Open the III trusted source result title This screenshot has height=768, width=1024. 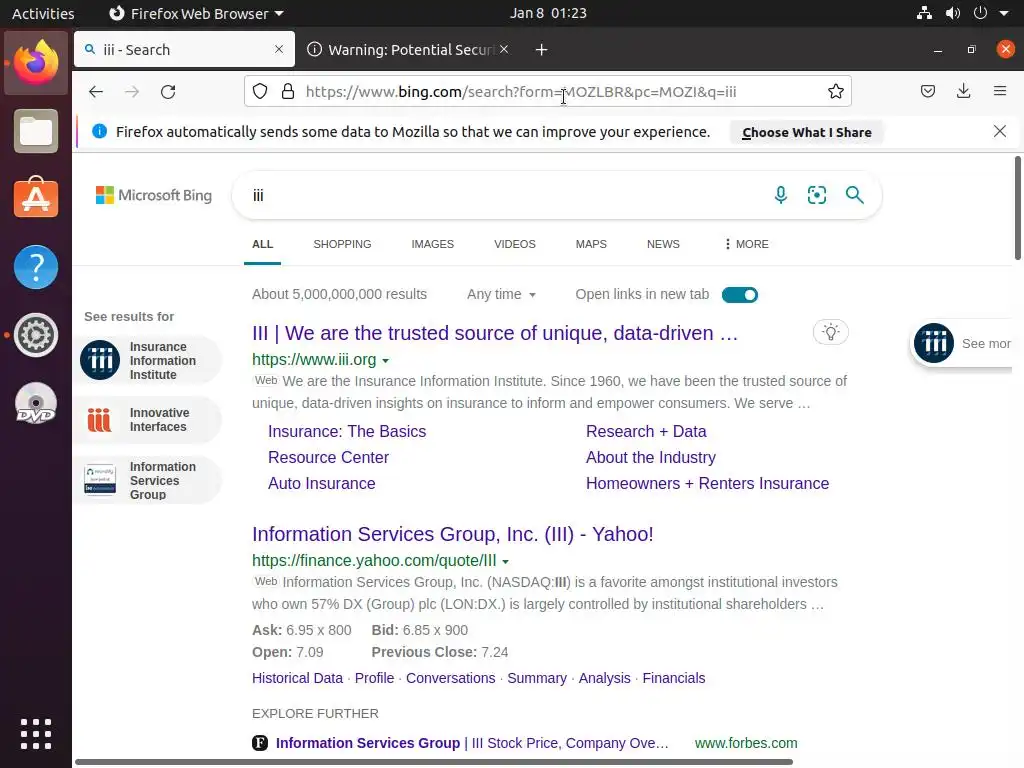click(495, 333)
